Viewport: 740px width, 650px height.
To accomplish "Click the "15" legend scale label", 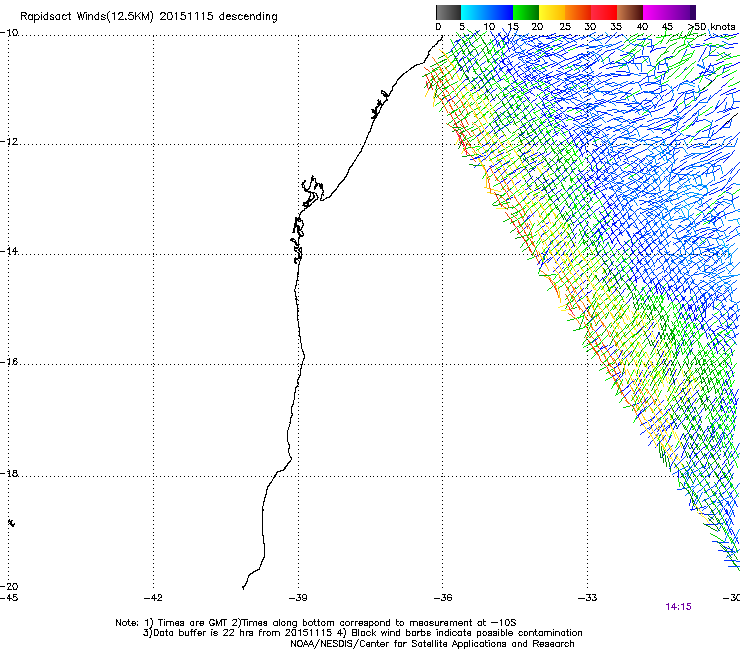I will (513, 27).
